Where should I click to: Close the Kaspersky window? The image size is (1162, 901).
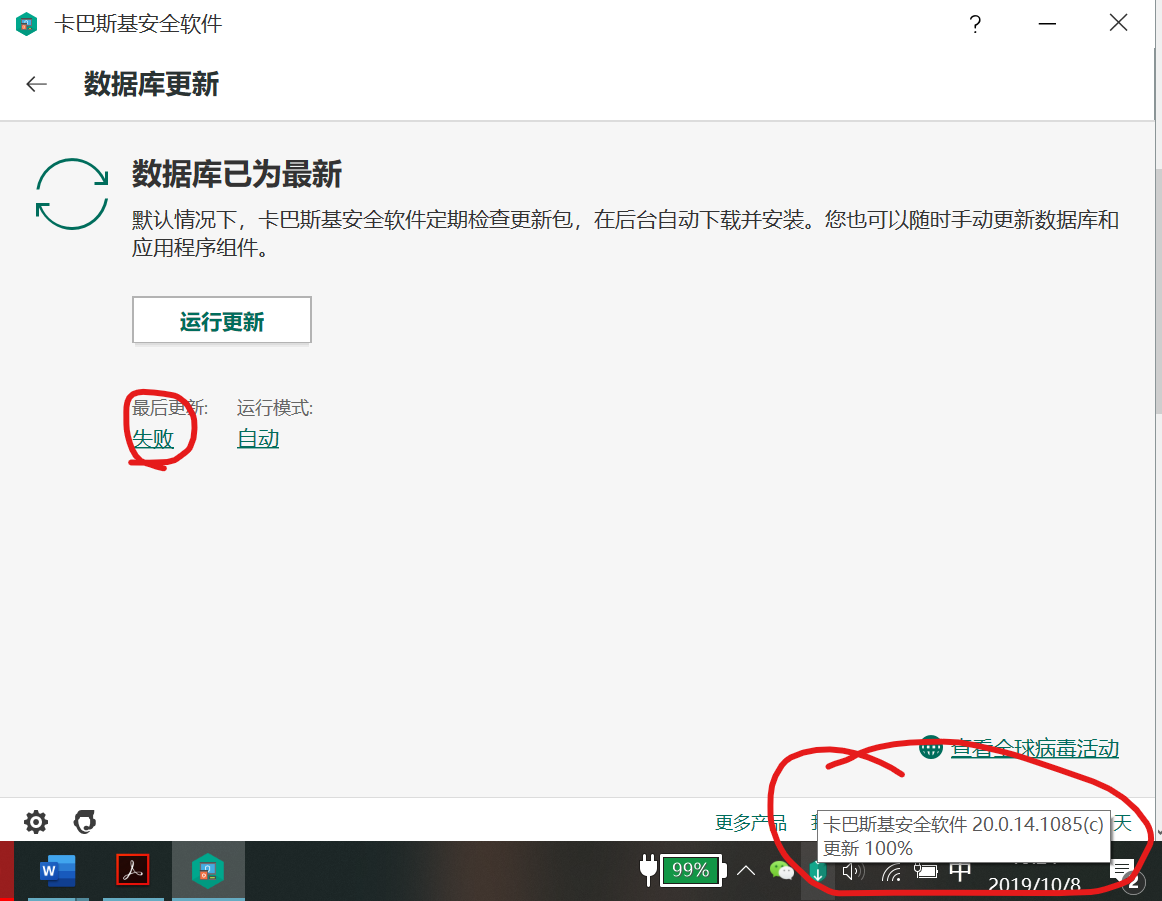(x=1118, y=23)
